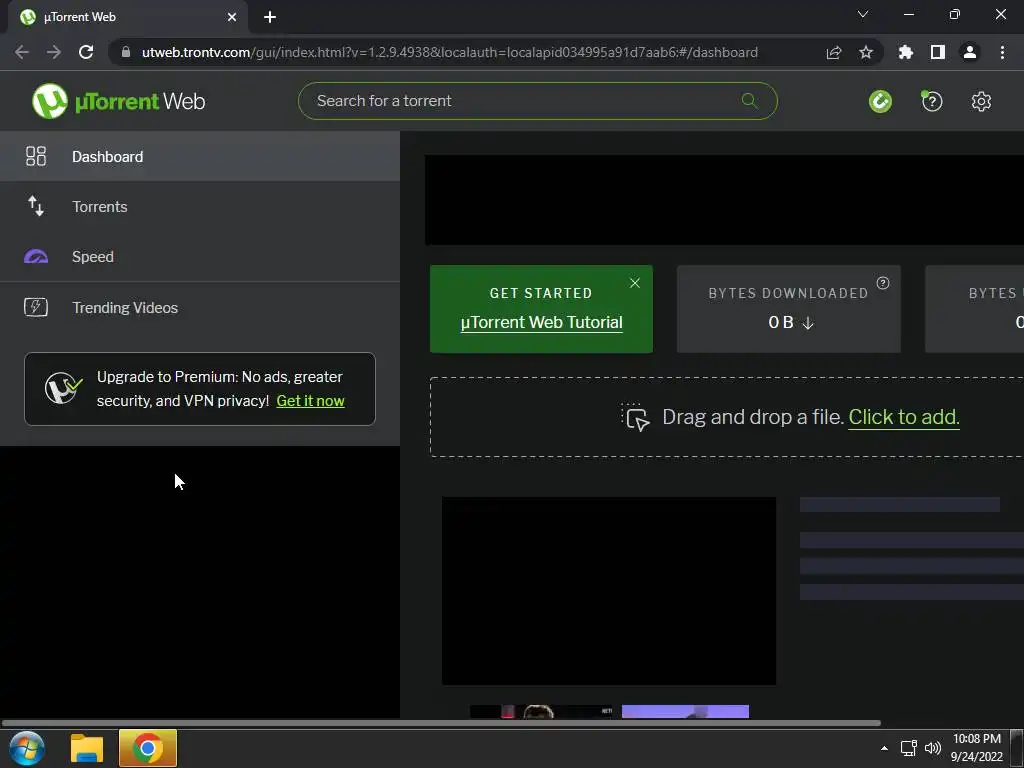Go to the Speed sidebar section

pyautogui.click(x=200, y=257)
